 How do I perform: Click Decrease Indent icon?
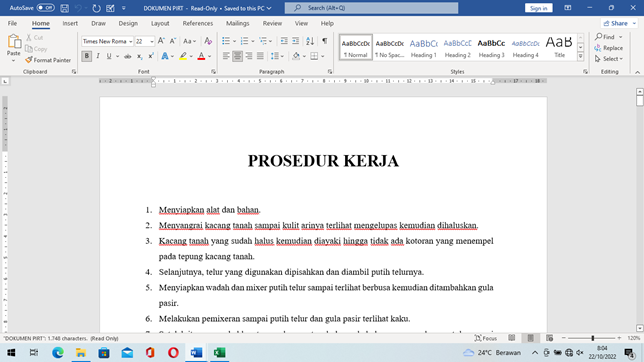(x=284, y=41)
